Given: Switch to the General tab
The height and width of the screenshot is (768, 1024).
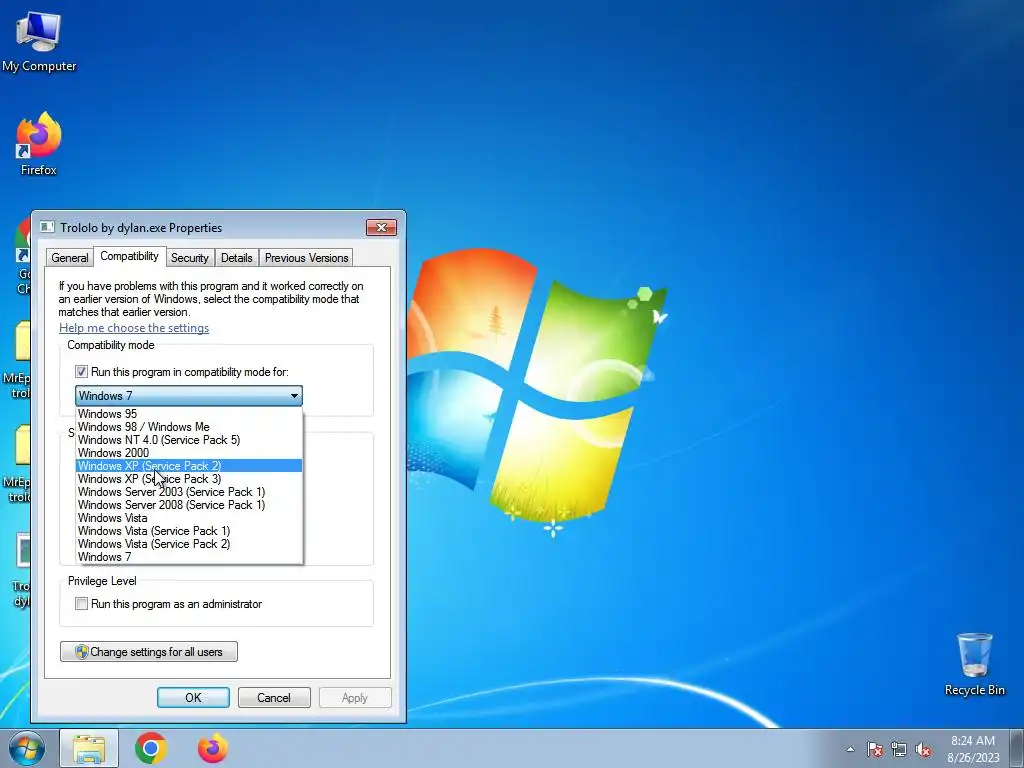Looking at the screenshot, I should [x=70, y=258].
